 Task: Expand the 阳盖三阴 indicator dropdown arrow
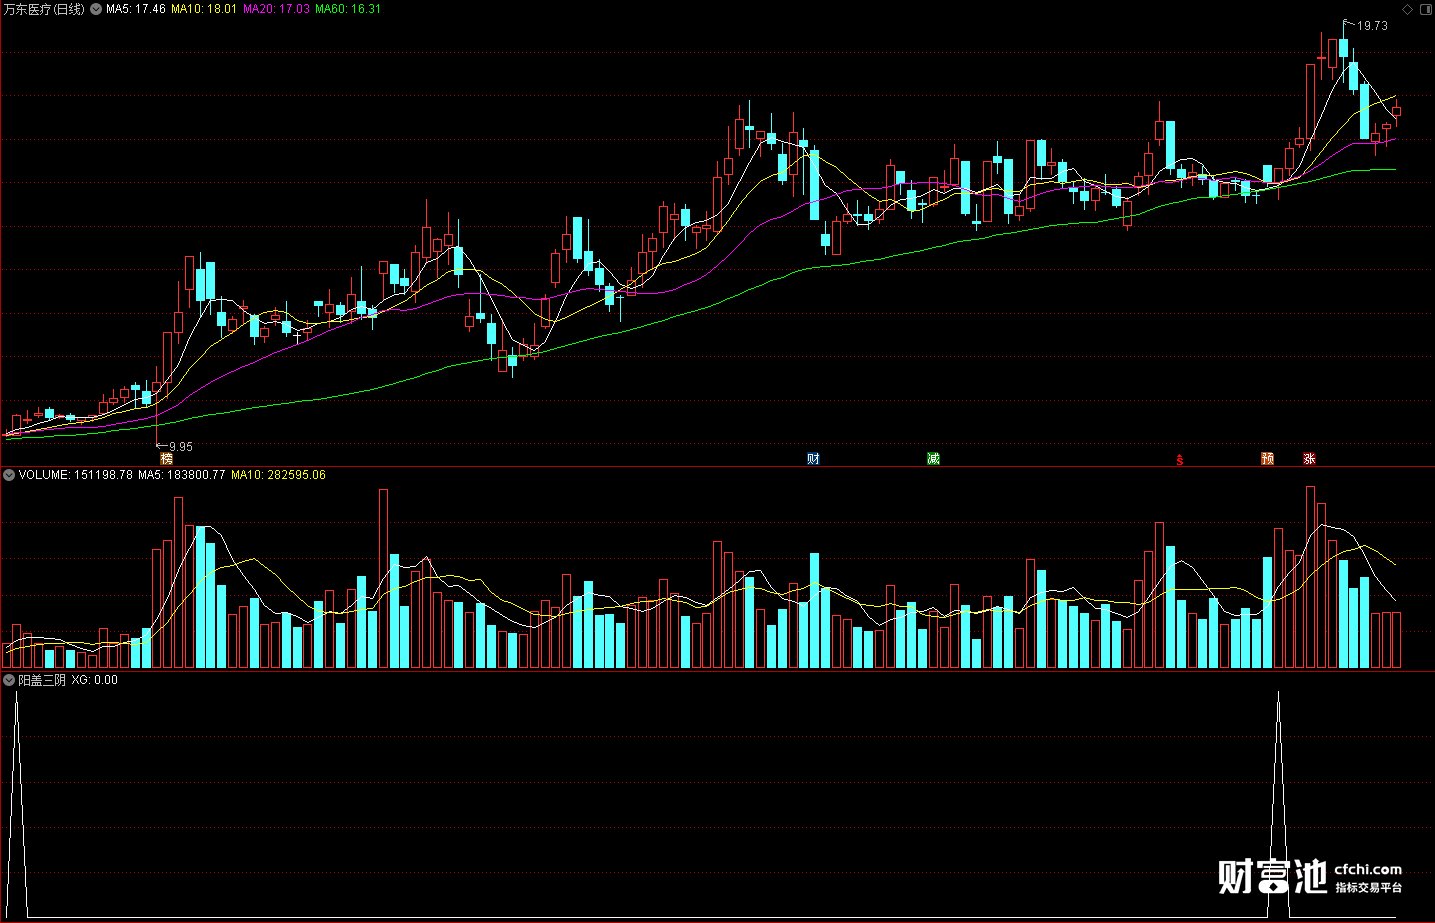(x=9, y=680)
